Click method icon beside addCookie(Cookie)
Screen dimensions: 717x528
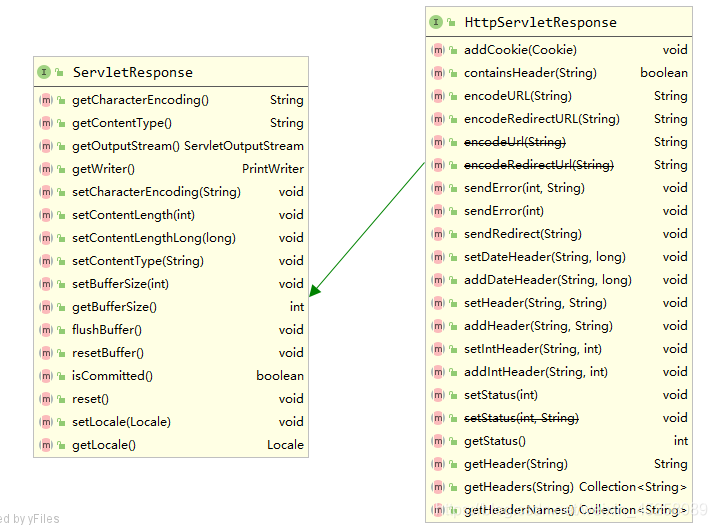(x=438, y=49)
